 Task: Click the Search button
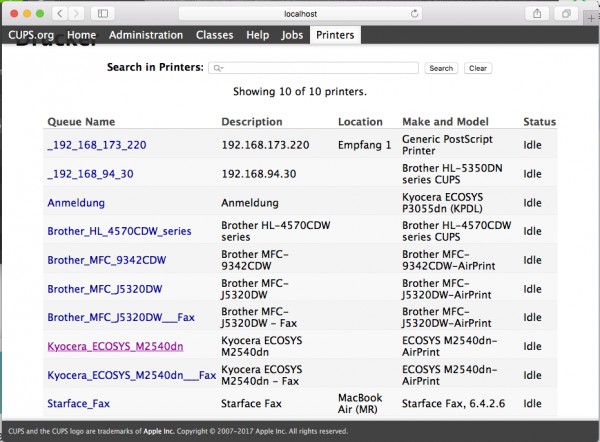(441, 68)
